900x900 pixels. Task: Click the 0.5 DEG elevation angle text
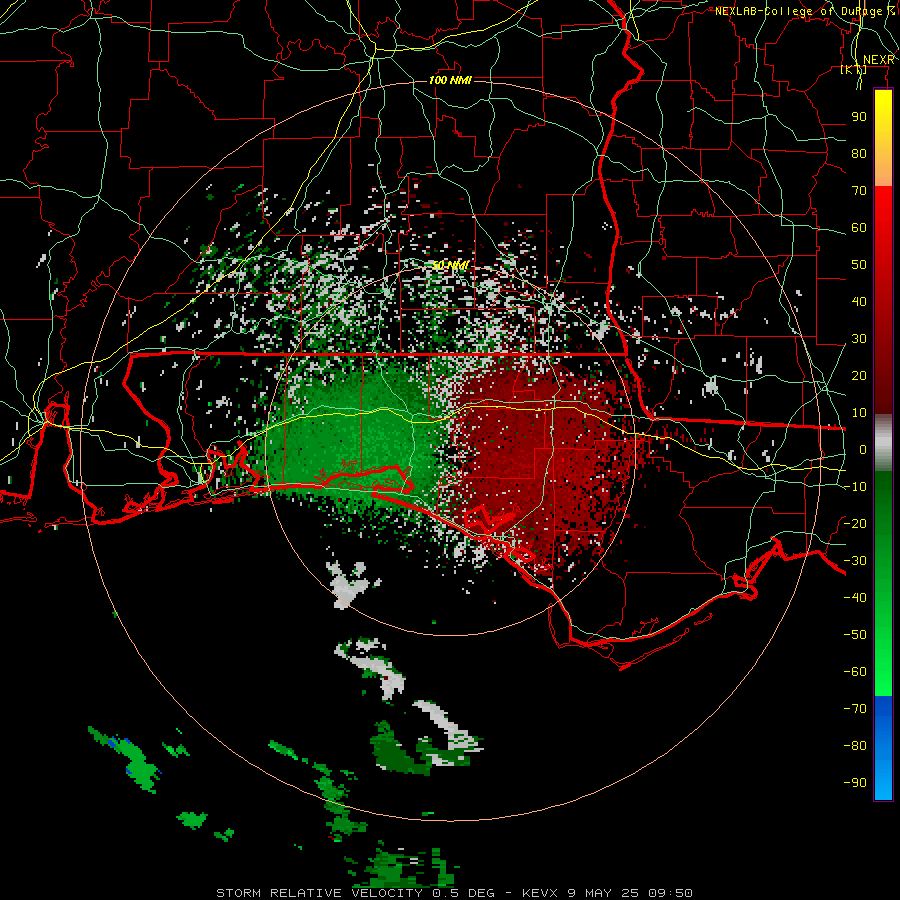click(463, 893)
